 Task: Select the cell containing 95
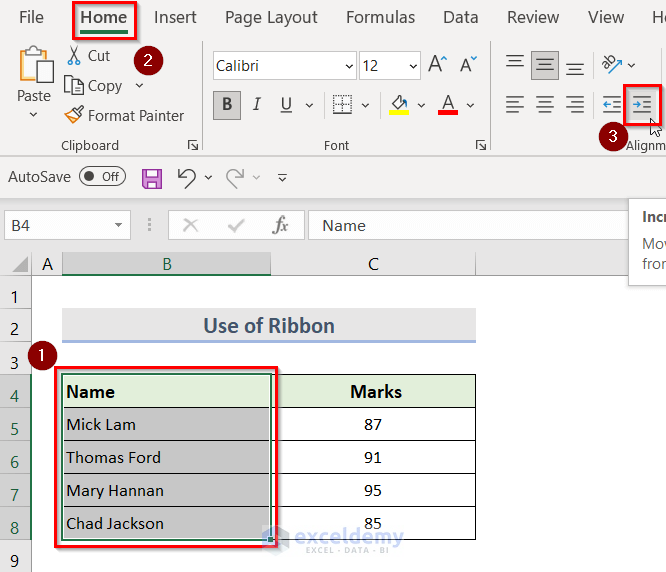click(373, 490)
